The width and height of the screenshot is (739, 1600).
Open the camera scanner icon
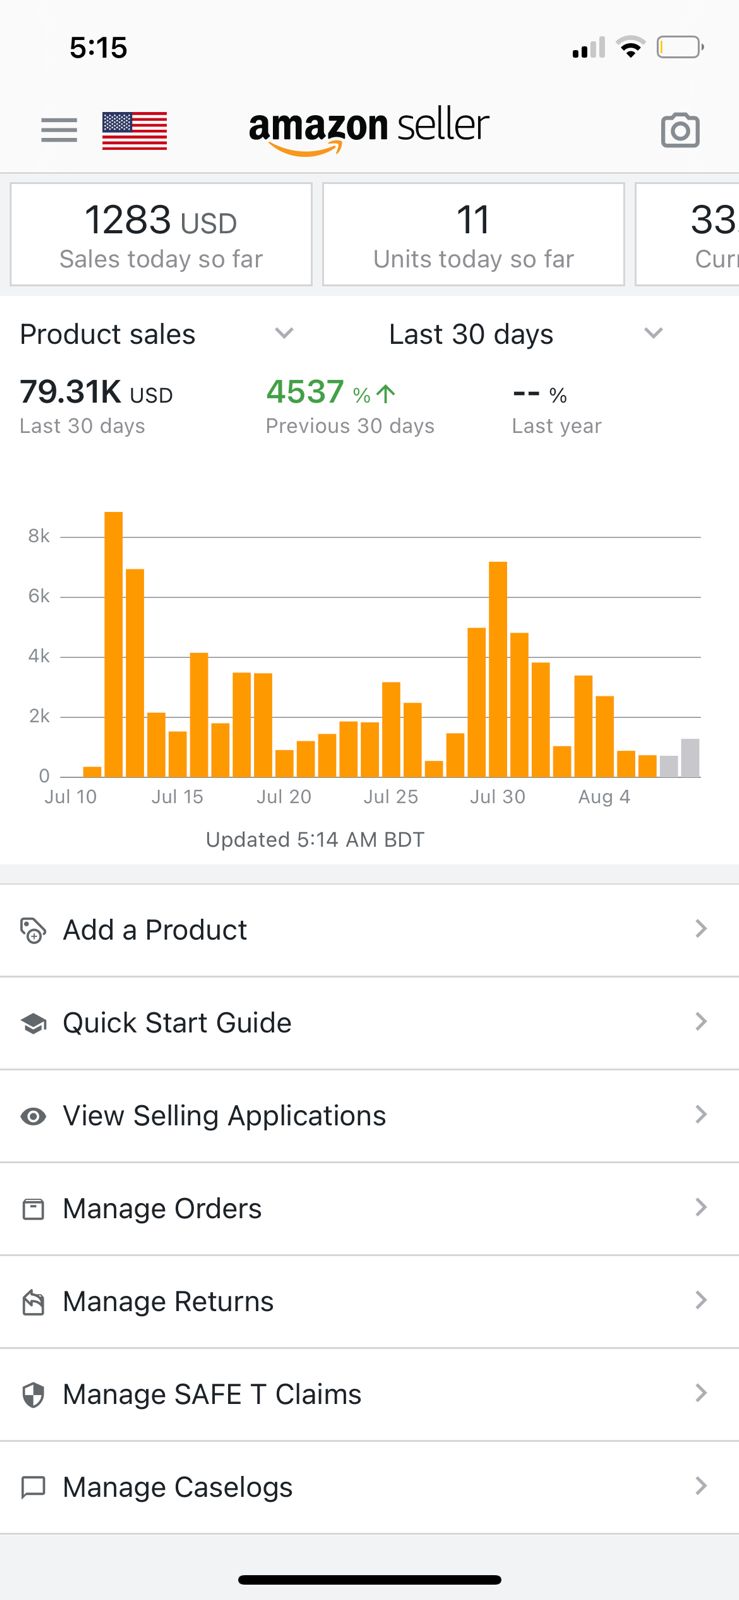click(680, 130)
